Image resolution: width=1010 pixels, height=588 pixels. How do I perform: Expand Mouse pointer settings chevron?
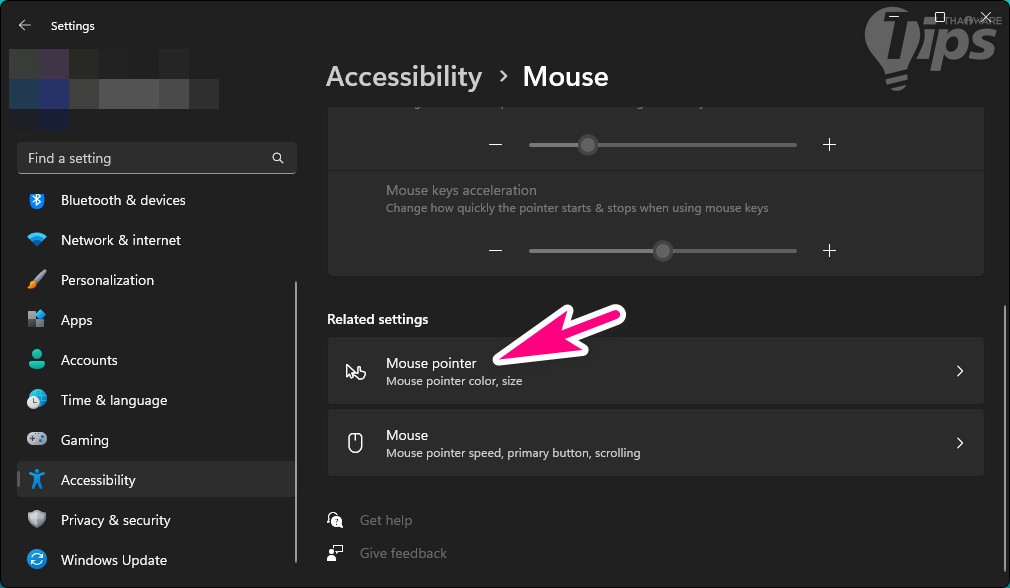(x=959, y=371)
